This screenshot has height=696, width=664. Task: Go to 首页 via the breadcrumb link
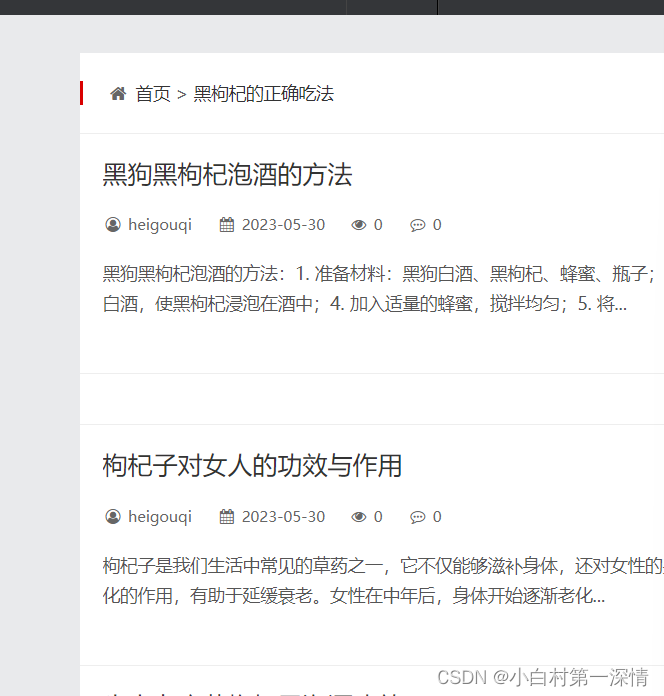pos(153,94)
